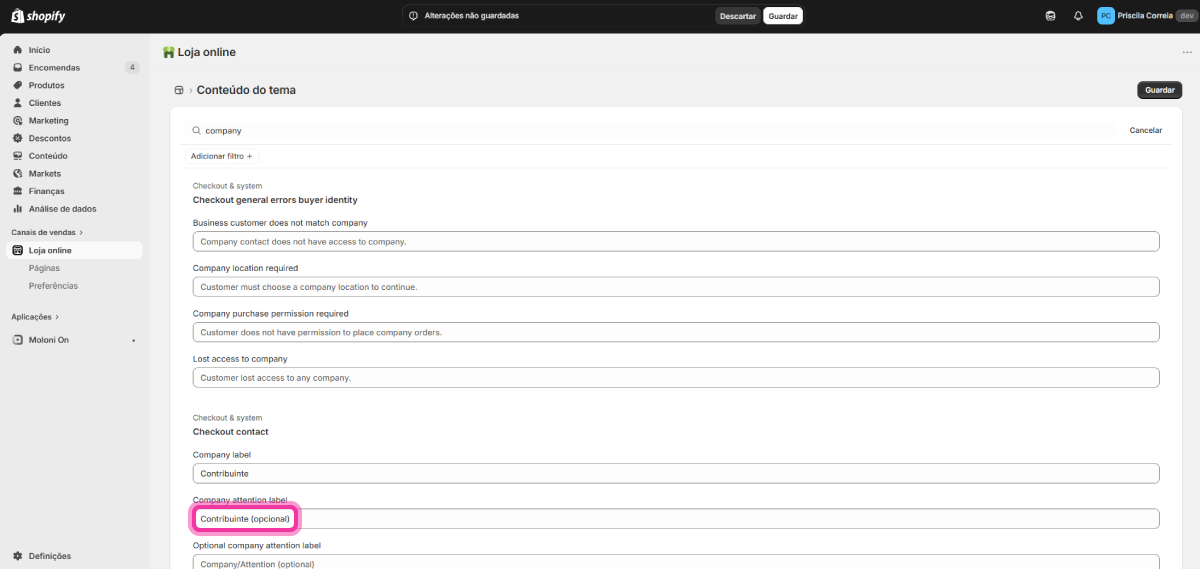The image size is (1200, 569).
Task: Click the Encomendas count badge 4
Action: pos(132,68)
